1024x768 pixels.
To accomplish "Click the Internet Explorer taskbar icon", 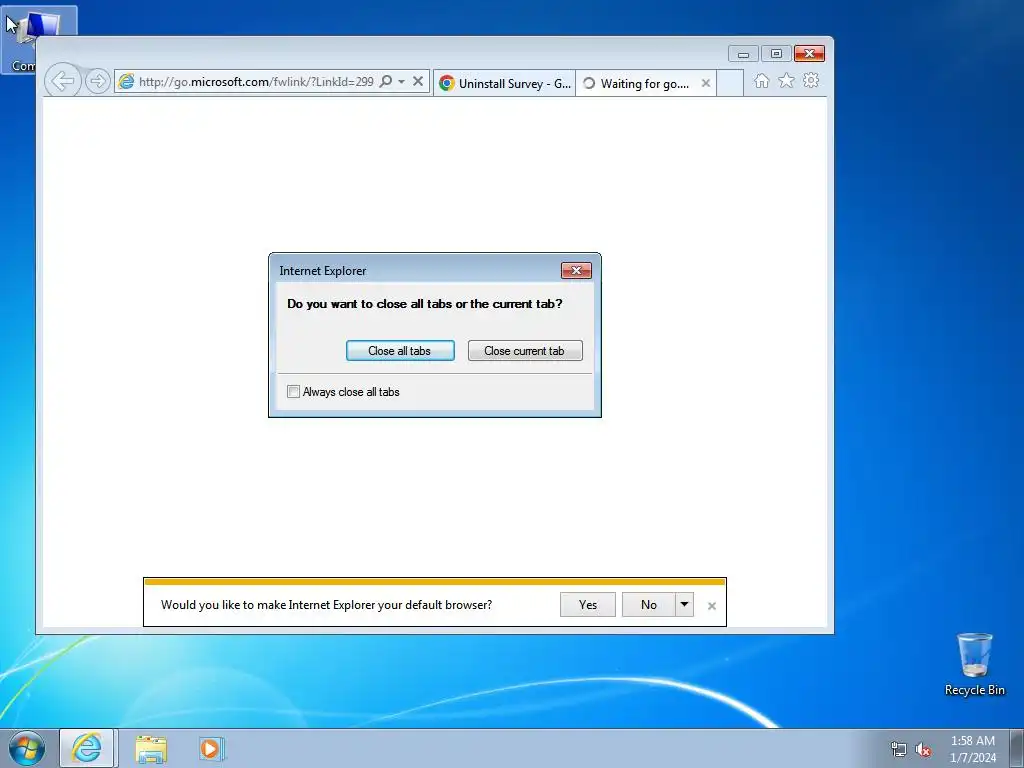I will (x=87, y=748).
